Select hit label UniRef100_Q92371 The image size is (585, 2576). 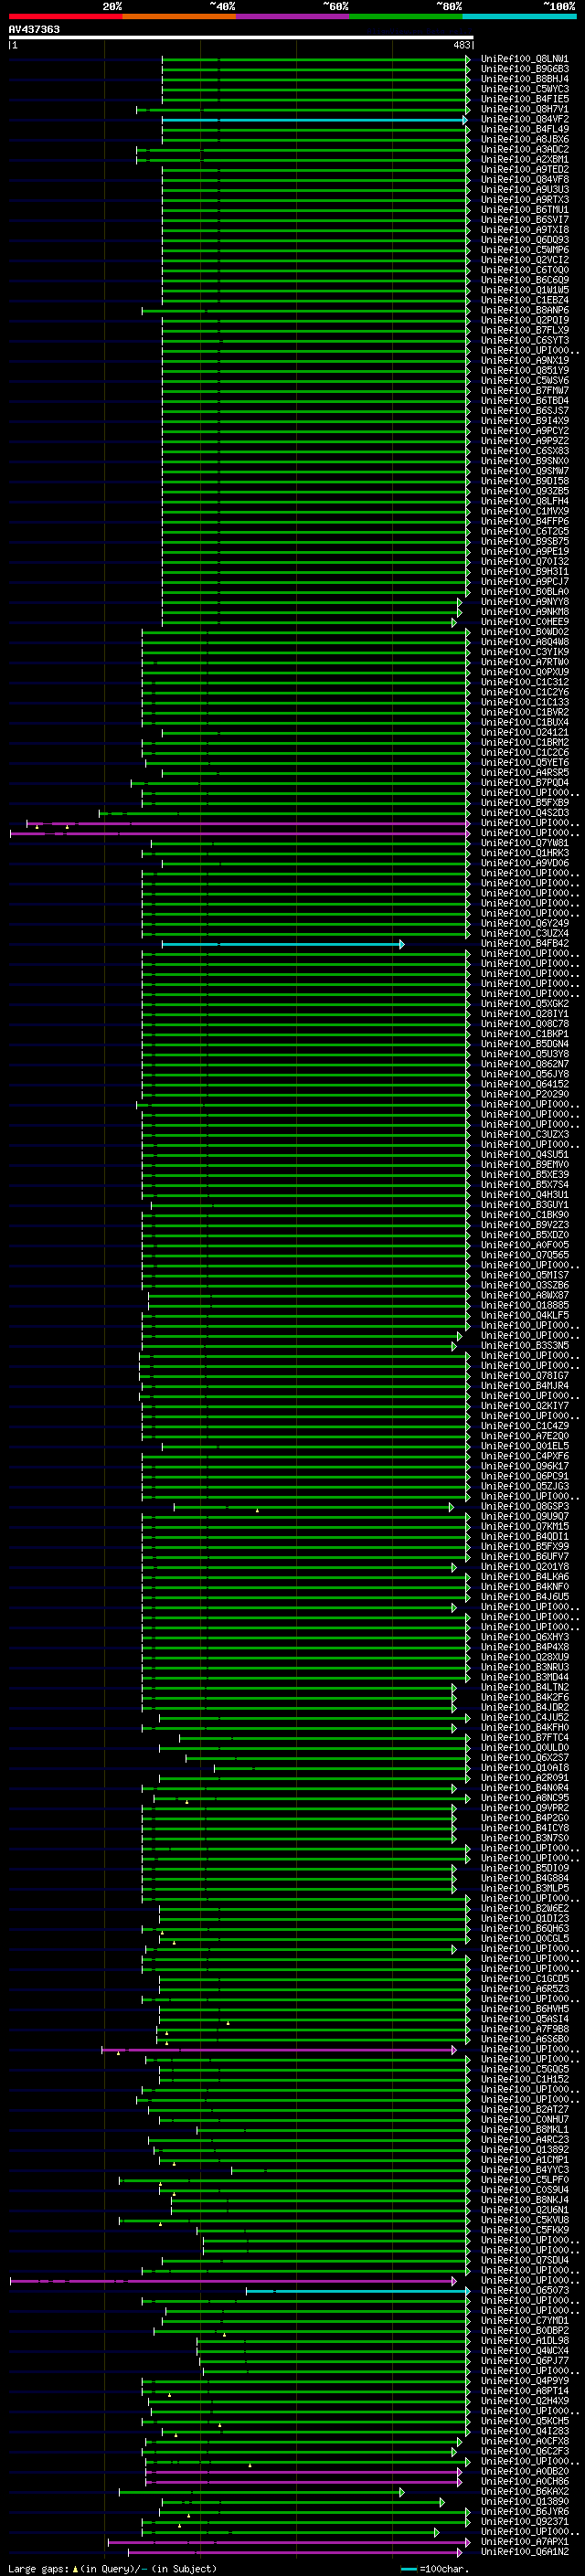click(525, 2522)
